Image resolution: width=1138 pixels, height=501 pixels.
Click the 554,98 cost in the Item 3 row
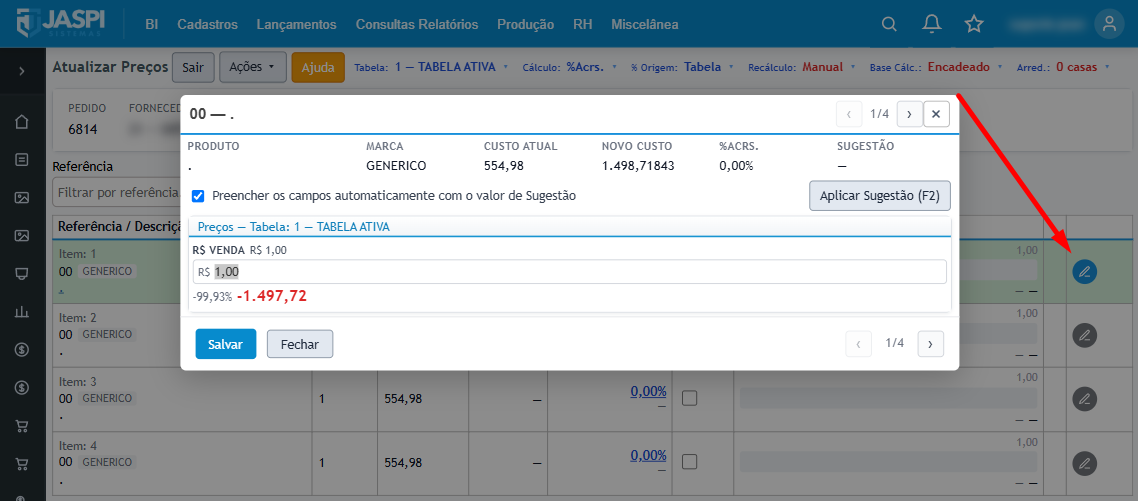tap(403, 399)
